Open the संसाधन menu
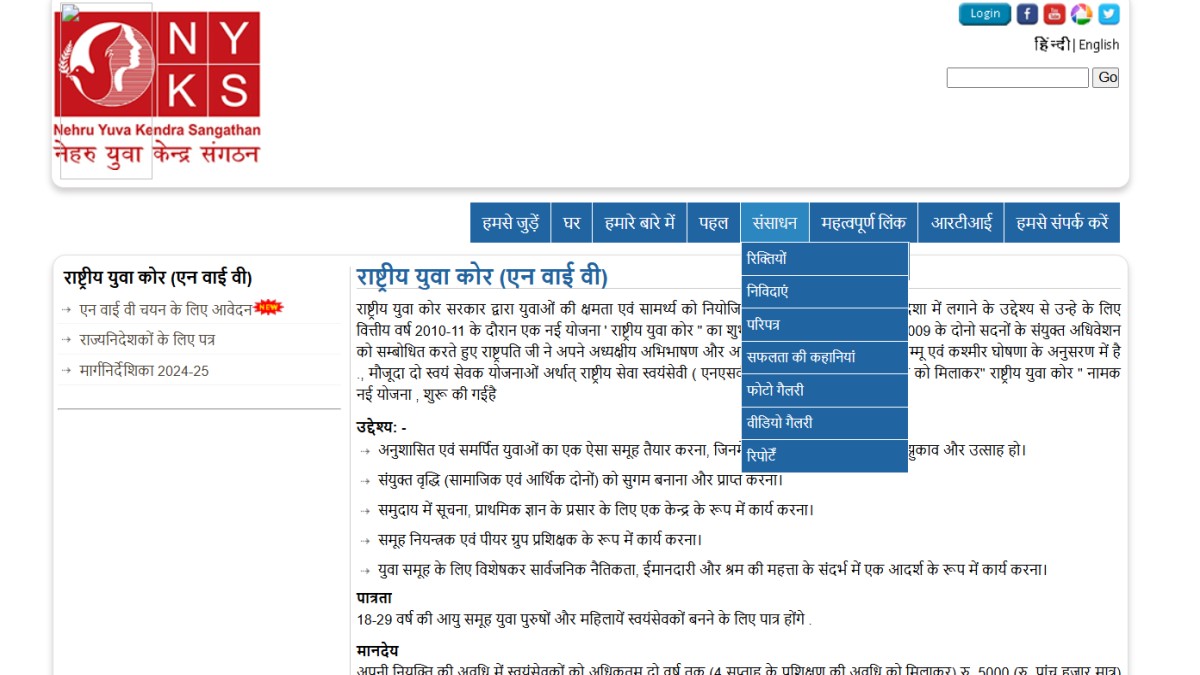The height and width of the screenshot is (675, 1200). [x=774, y=223]
